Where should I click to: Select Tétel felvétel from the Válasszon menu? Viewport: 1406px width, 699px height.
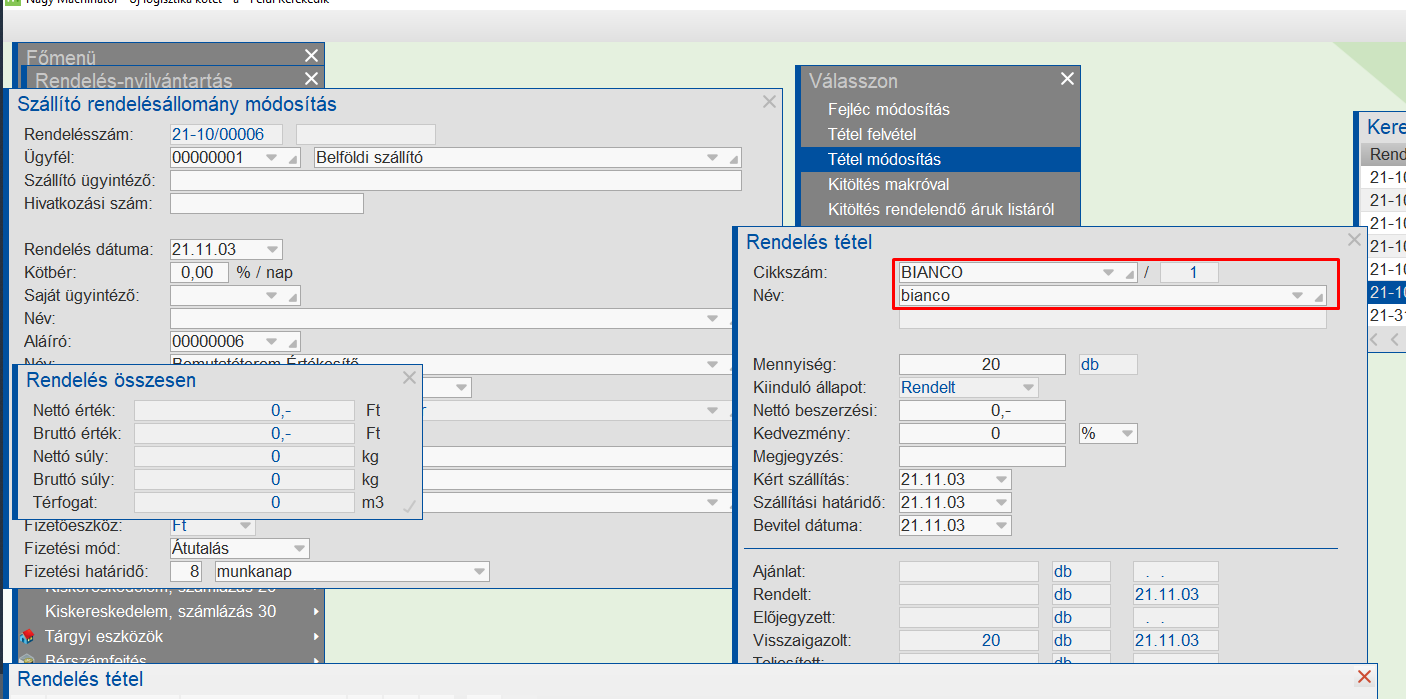click(871, 134)
